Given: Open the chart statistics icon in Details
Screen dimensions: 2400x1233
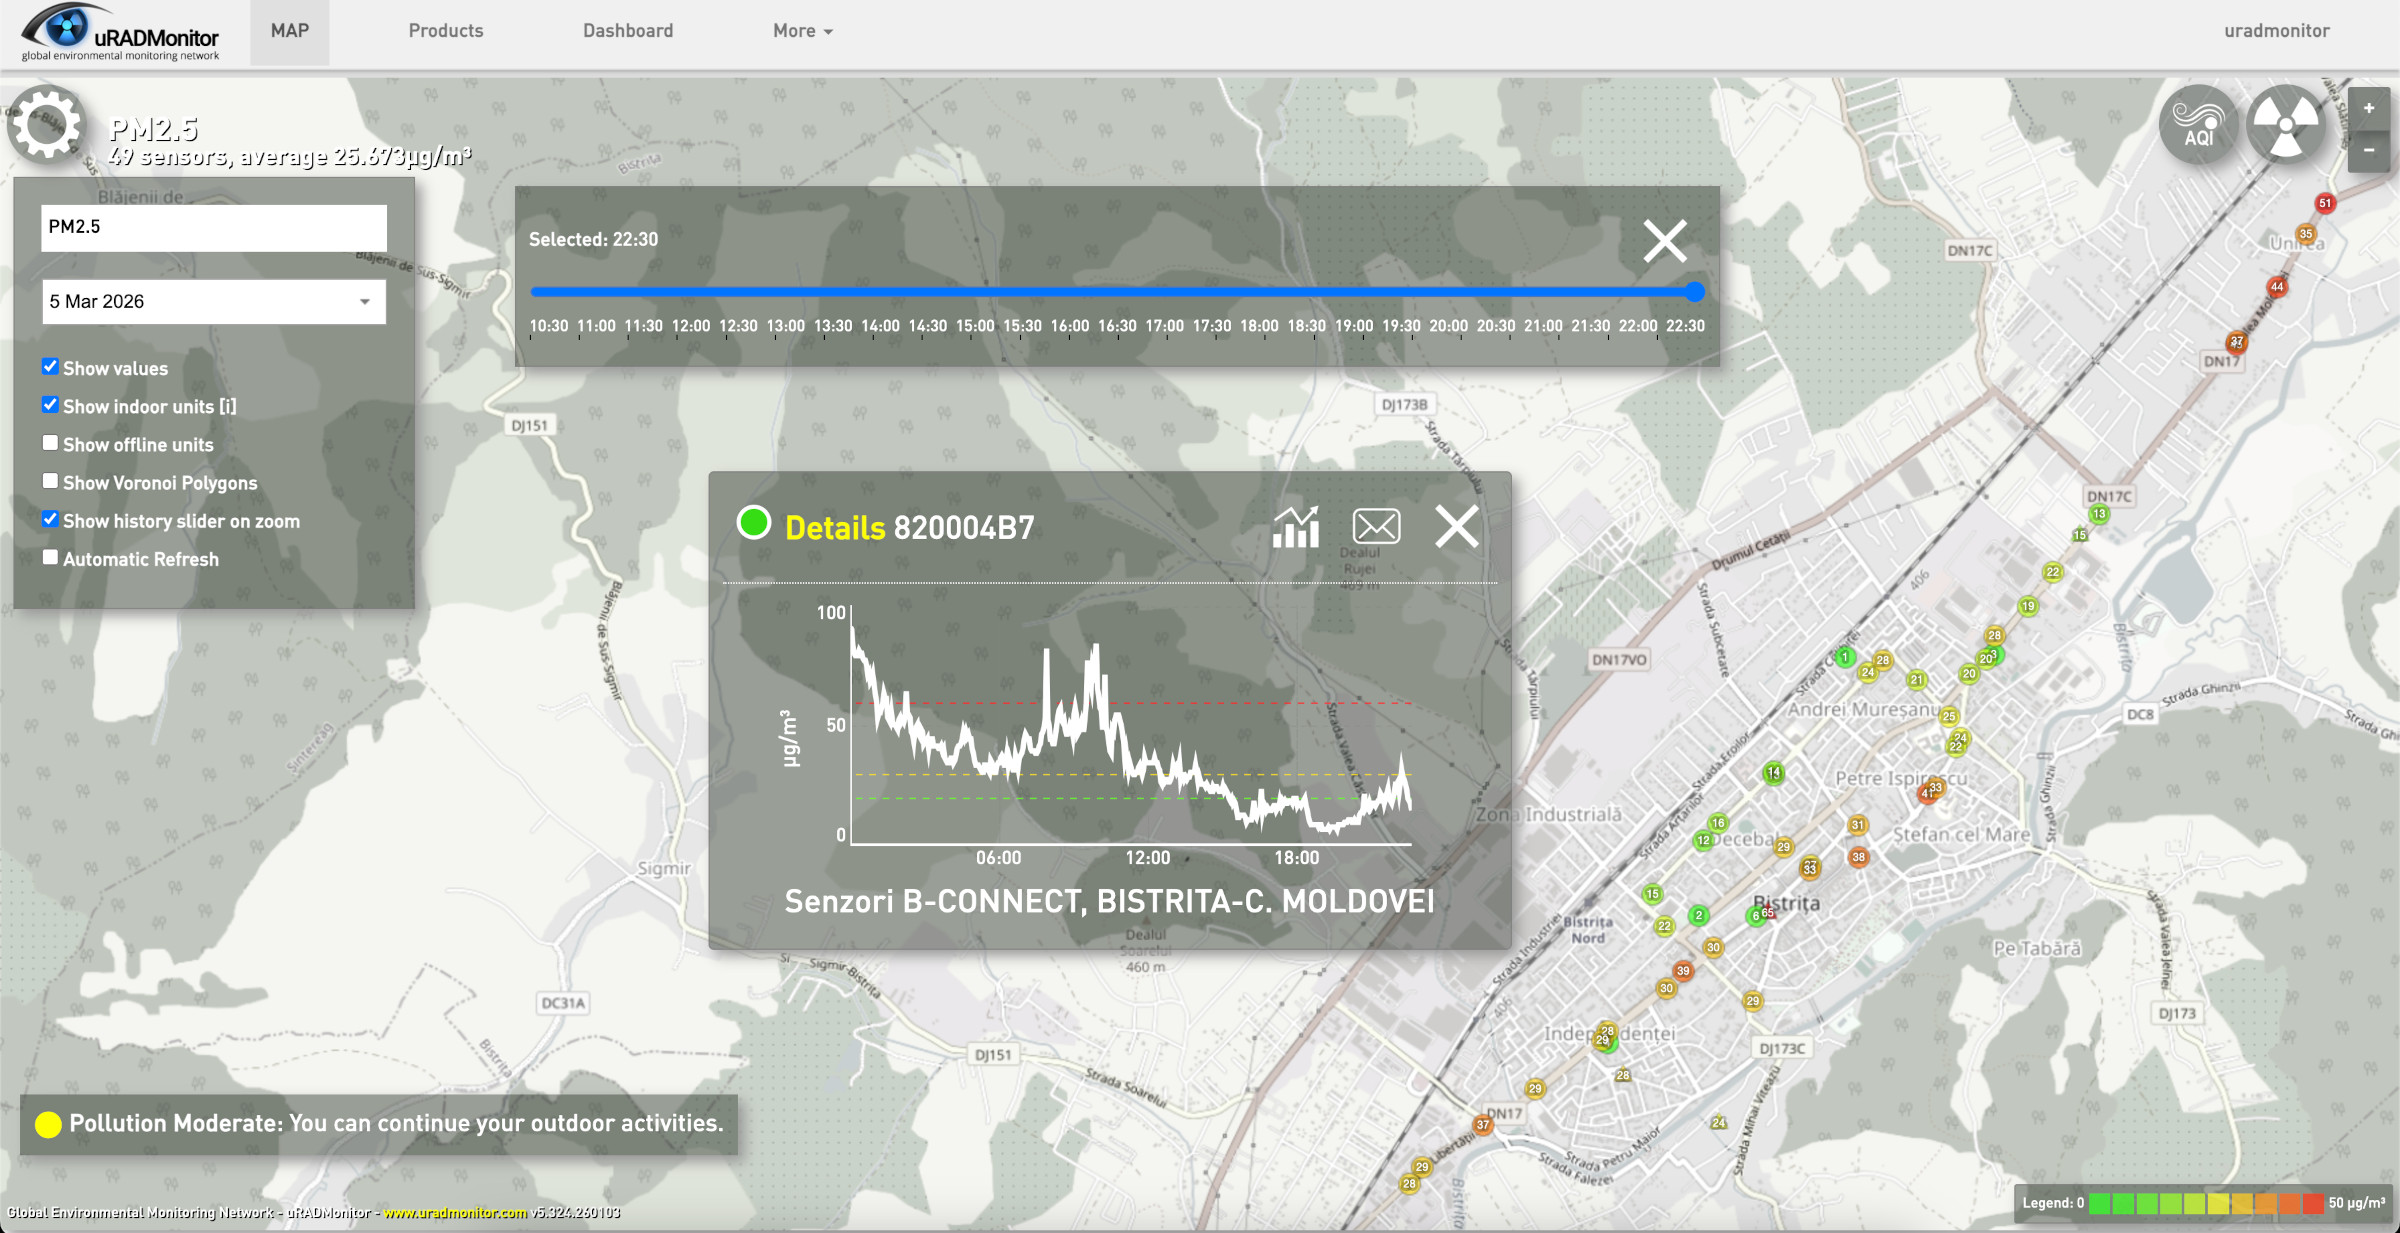Looking at the screenshot, I should (x=1295, y=527).
